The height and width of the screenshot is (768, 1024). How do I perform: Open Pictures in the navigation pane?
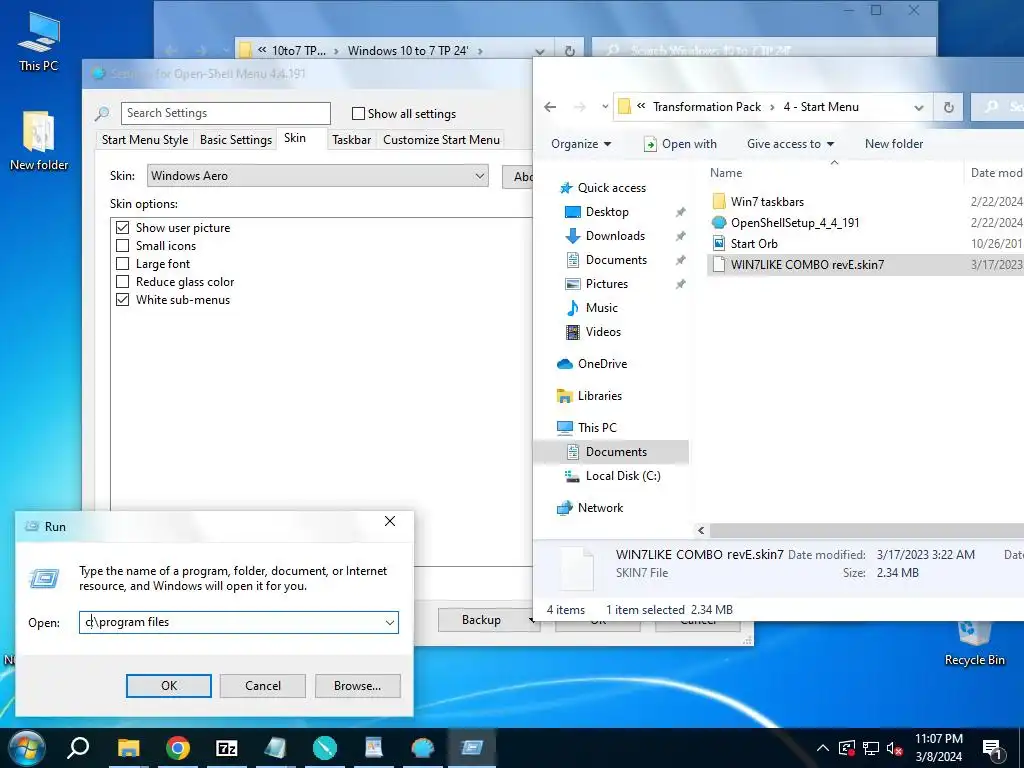597,284
